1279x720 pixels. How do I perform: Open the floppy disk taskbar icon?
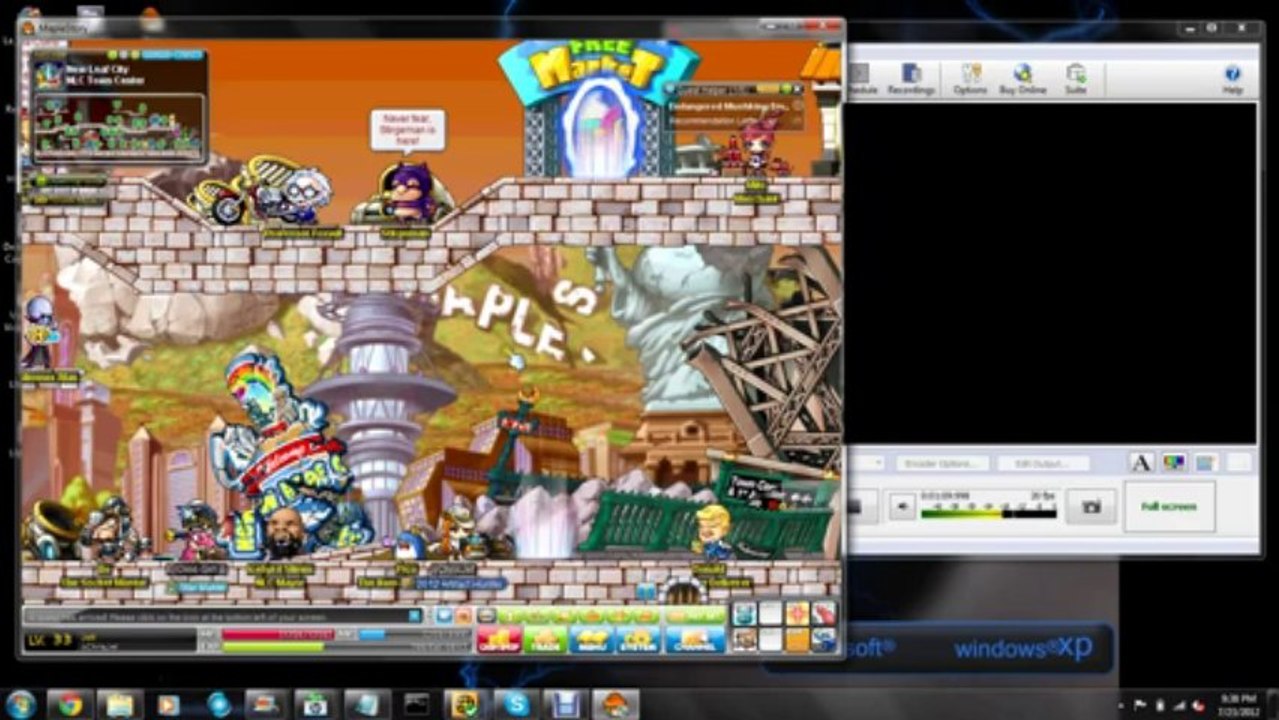(567, 704)
